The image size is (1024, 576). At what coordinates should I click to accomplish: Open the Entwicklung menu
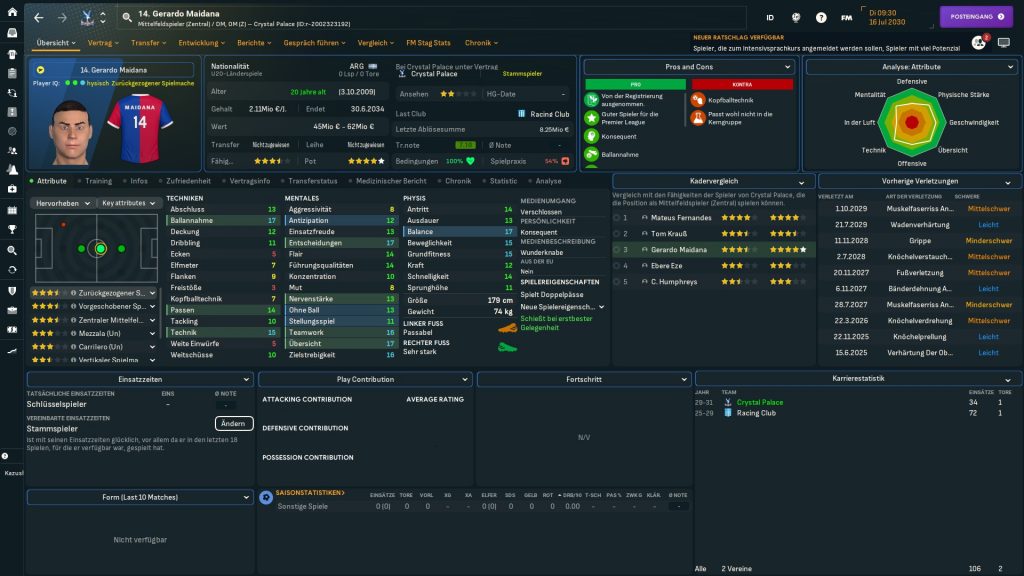tap(202, 43)
